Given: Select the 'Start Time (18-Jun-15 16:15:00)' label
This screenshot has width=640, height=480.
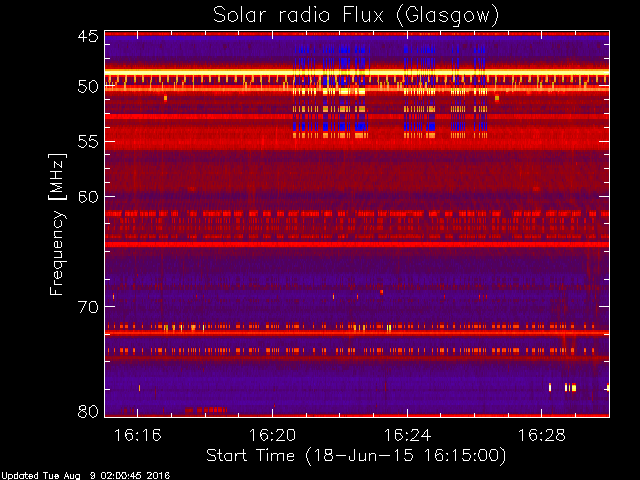Looking at the screenshot, I should (x=356, y=456).
